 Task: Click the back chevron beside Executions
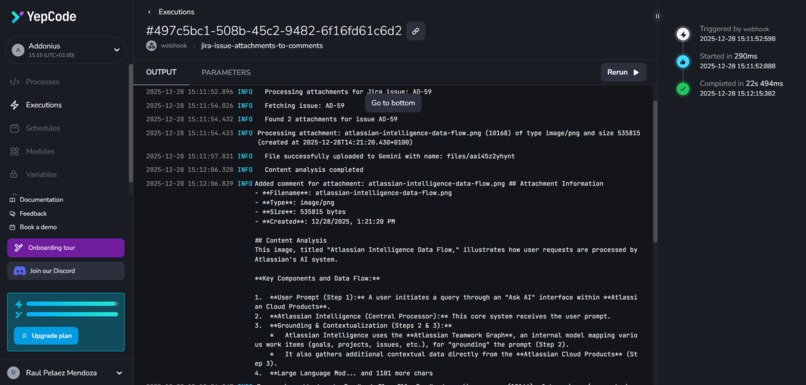tap(150, 12)
